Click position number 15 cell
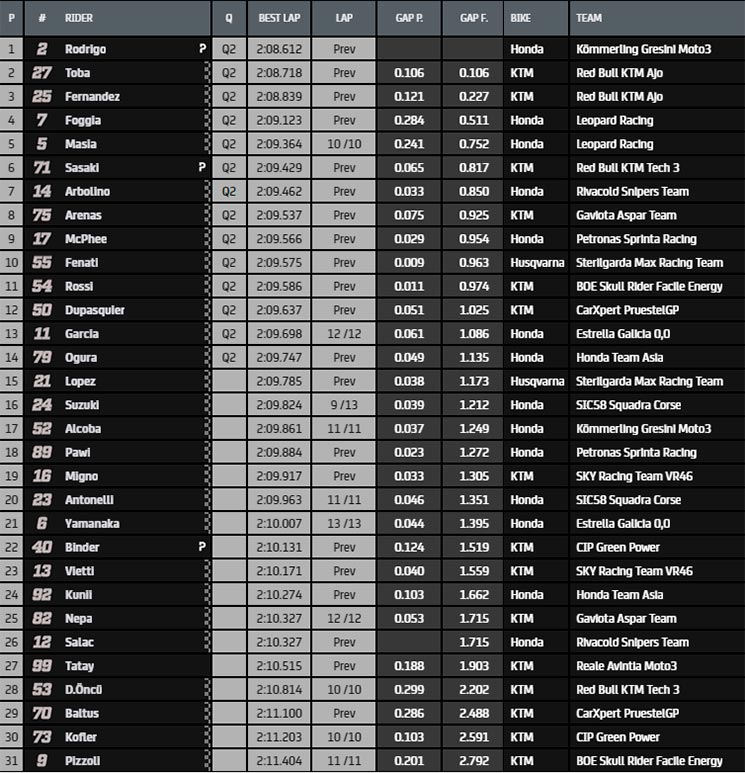 coord(11,381)
